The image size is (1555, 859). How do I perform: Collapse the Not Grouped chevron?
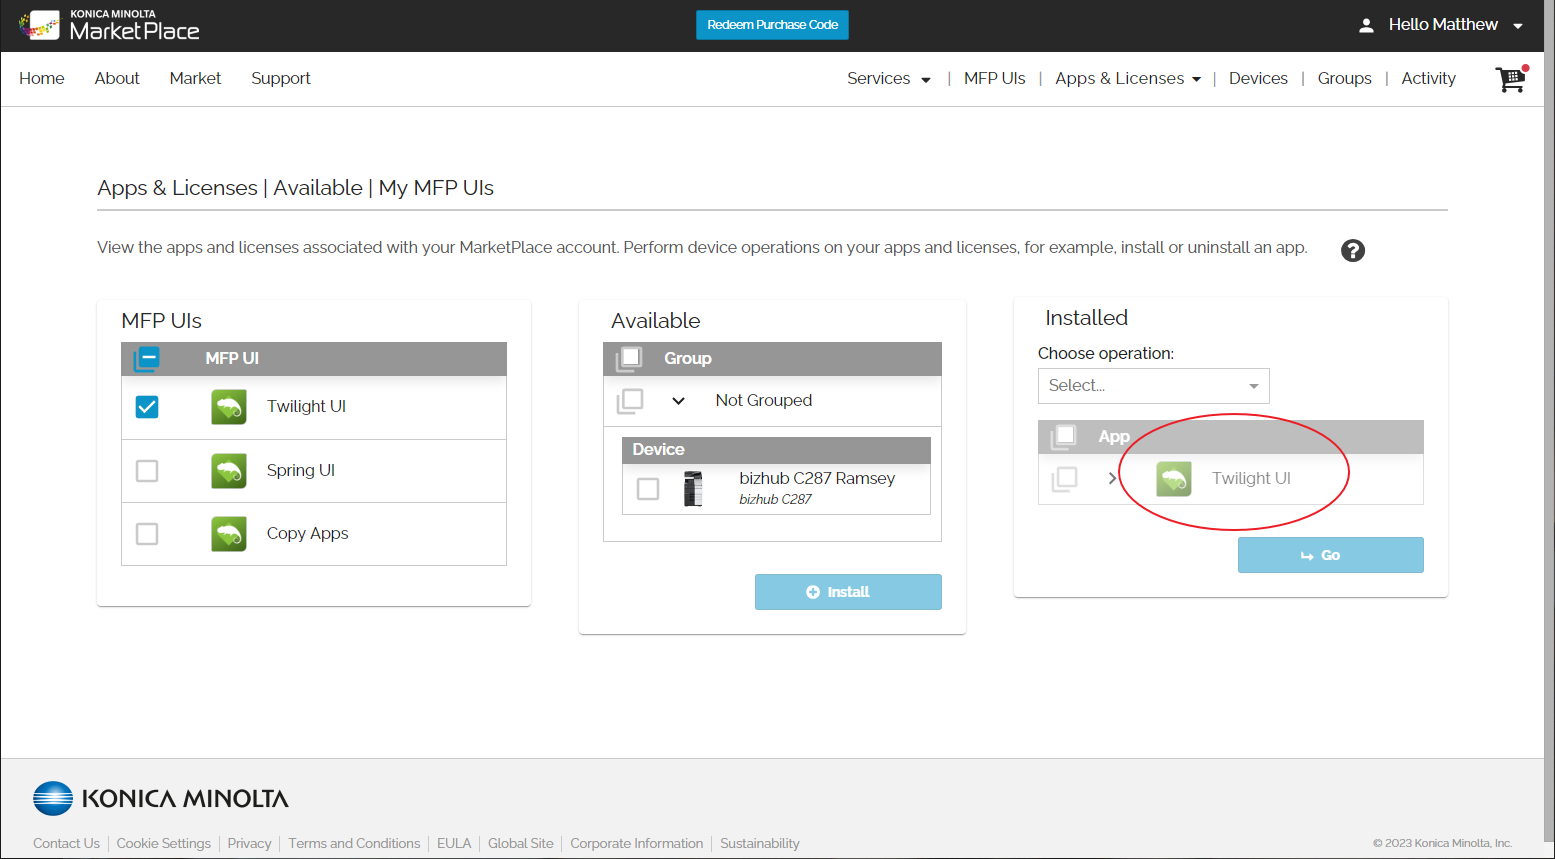point(678,401)
